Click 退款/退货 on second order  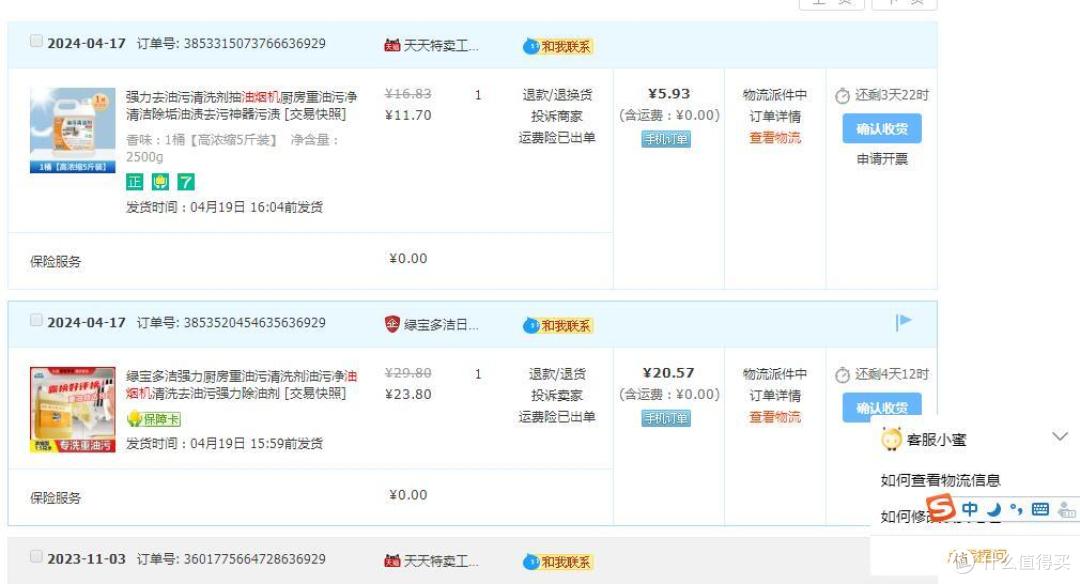point(557,374)
